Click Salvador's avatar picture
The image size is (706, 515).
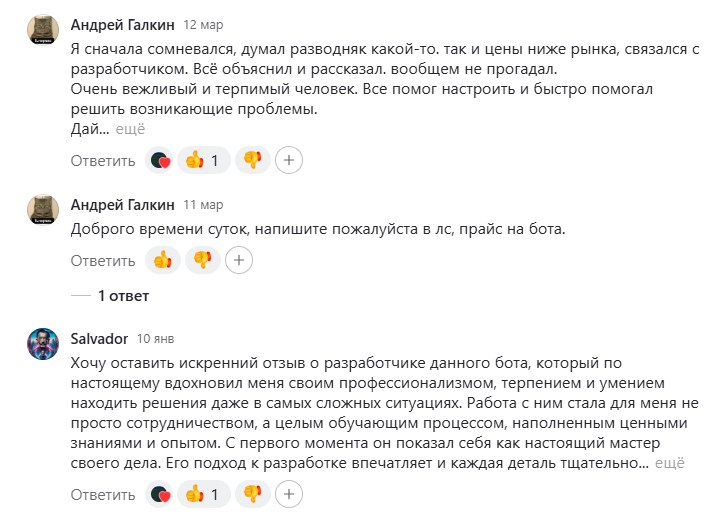click(x=43, y=344)
